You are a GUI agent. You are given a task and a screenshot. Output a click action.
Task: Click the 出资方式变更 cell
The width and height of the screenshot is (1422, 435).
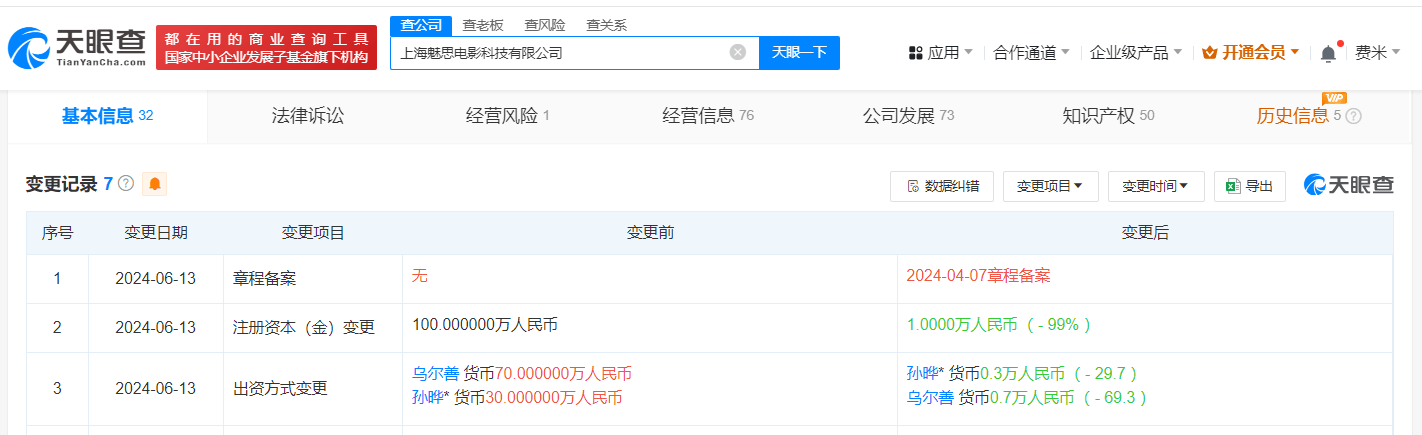313,389
